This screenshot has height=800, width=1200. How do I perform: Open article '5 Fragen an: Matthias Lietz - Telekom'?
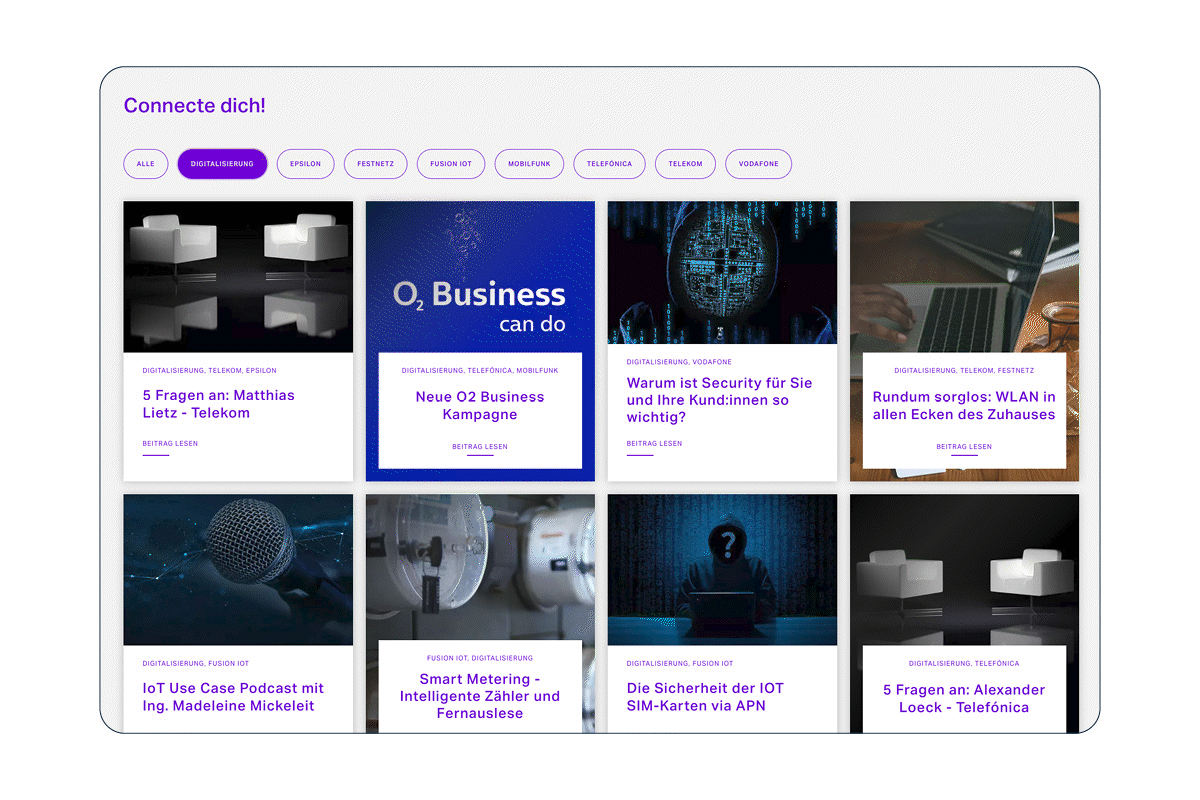coord(219,404)
